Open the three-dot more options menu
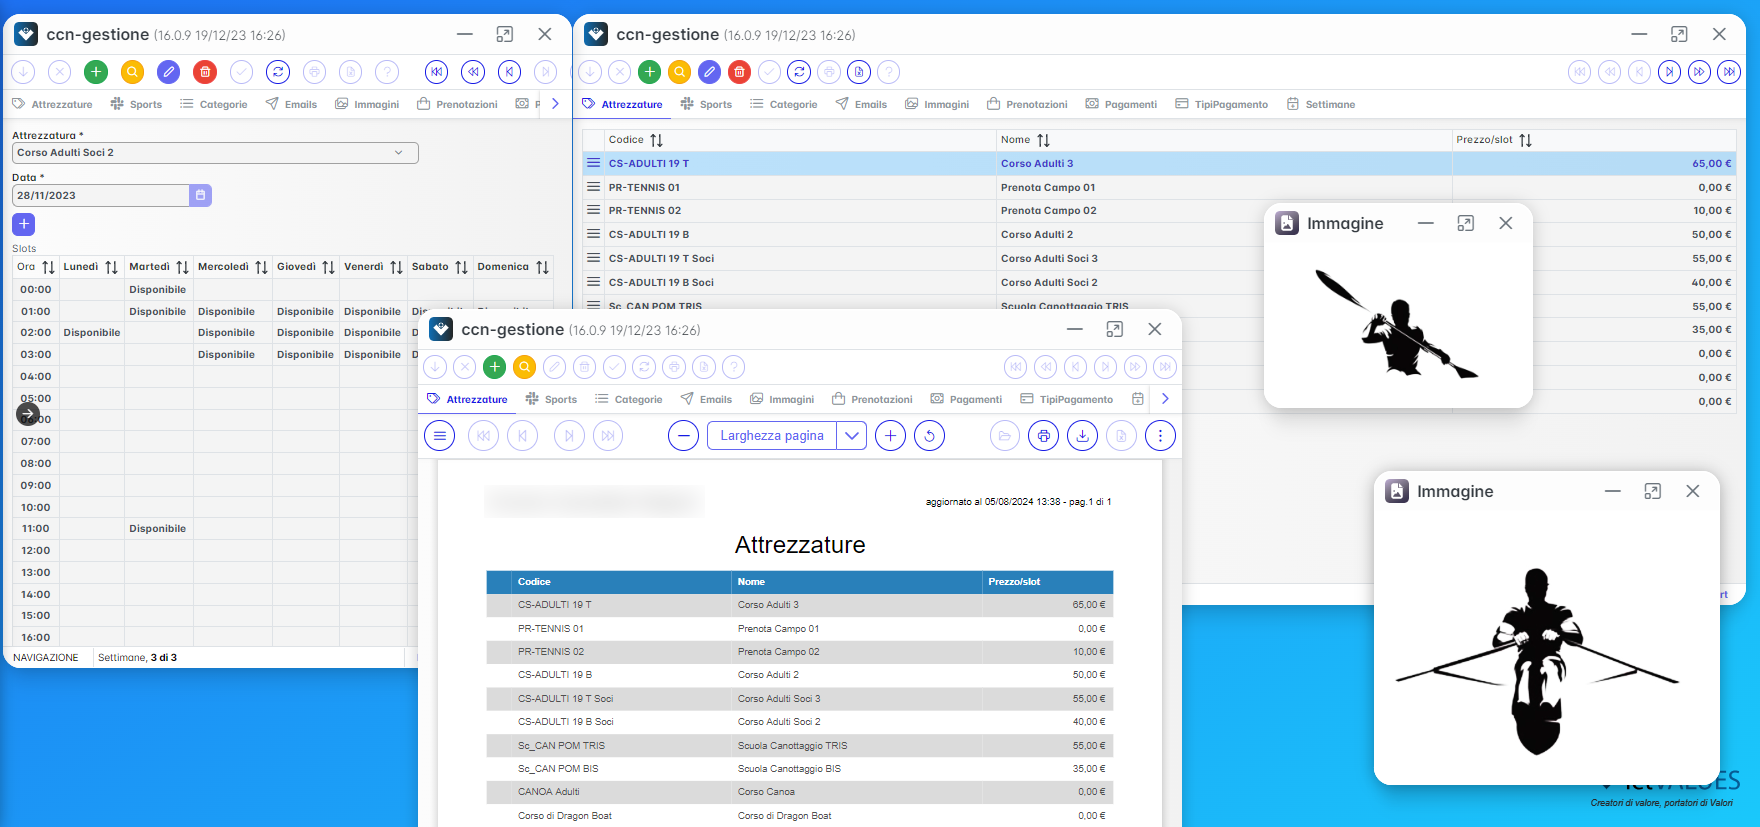 1160,436
